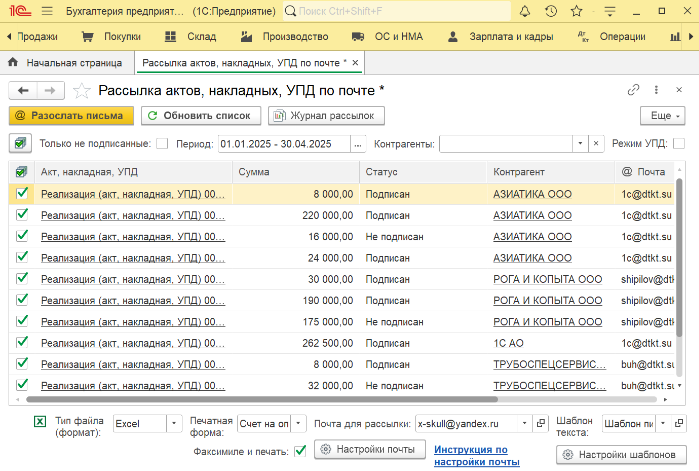Click checkmark icon in table header
This screenshot has width=699, height=471.
coord(21,172)
